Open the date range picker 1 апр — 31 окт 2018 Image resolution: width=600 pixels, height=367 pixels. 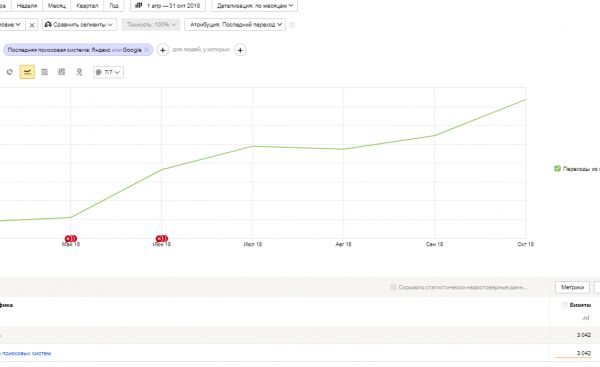(168, 6)
